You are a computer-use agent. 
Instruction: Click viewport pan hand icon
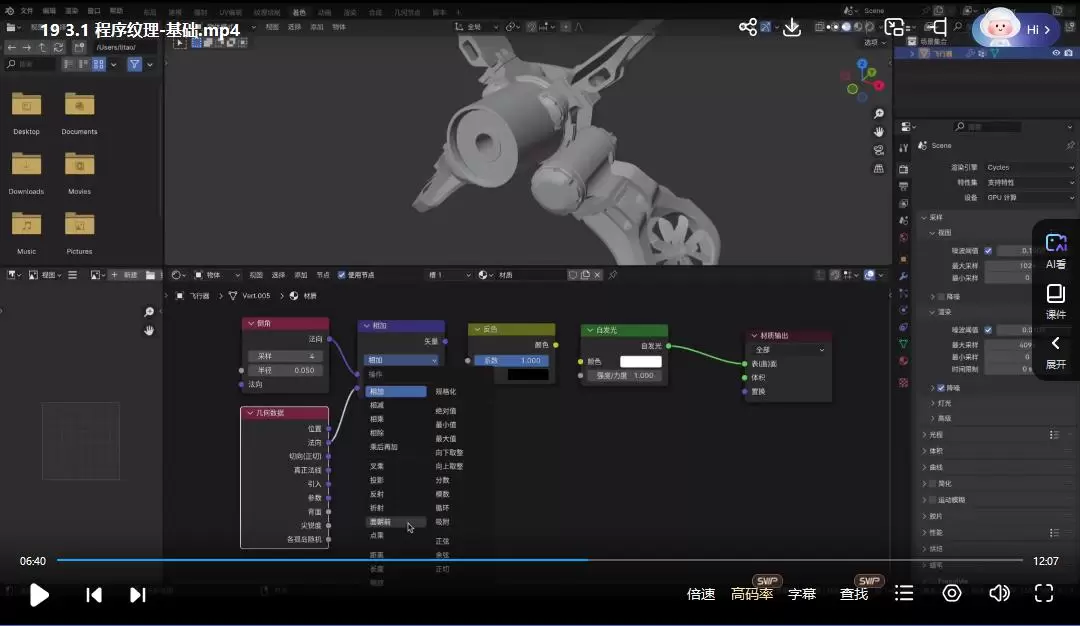(x=879, y=132)
